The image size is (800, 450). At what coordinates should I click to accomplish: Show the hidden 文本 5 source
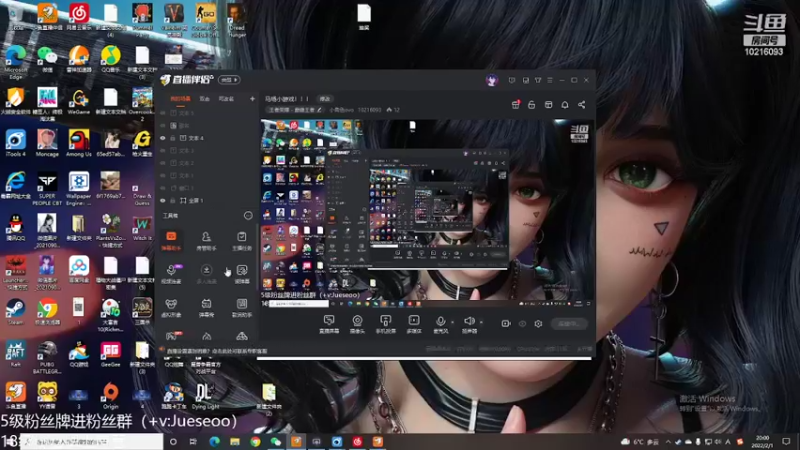[163, 113]
